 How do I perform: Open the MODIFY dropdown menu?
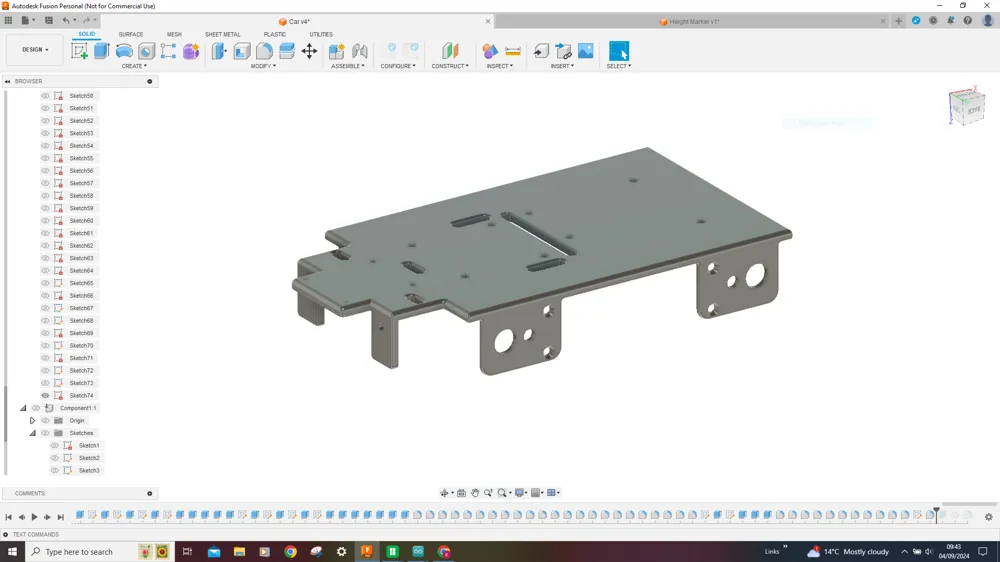click(263, 66)
